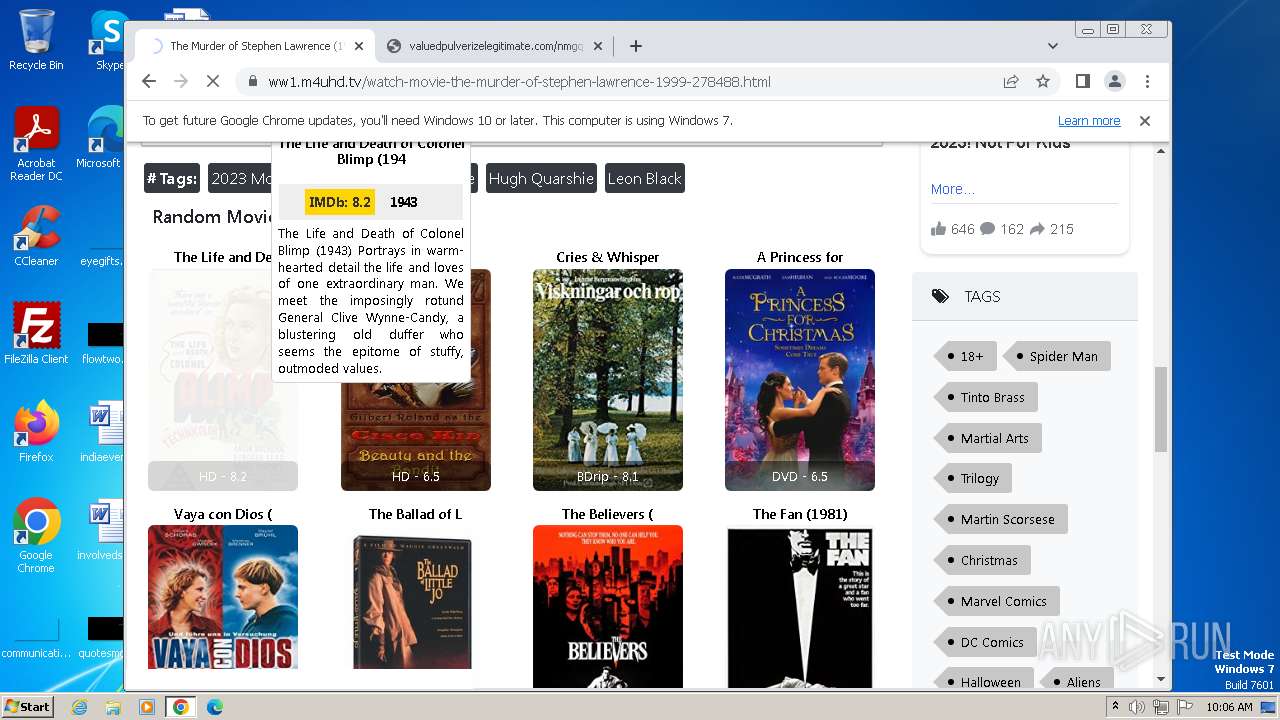Expand the tab search dropdown arrow
Viewport: 1280px width, 720px height.
(1053, 46)
